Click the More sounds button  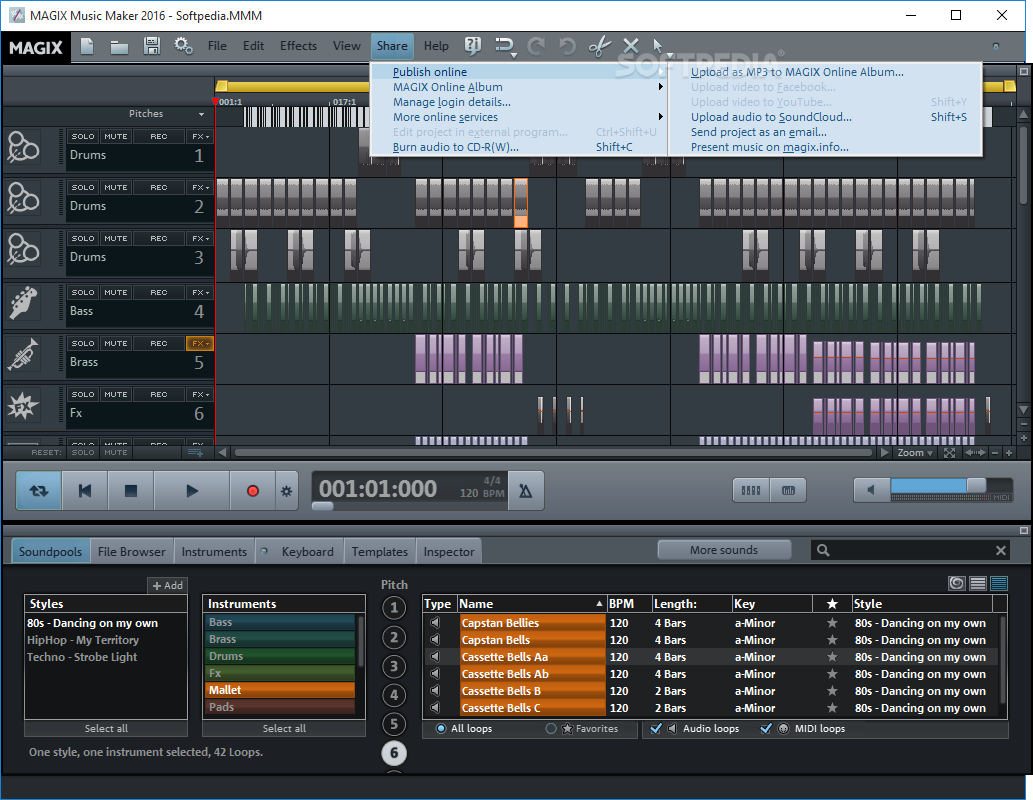[724, 550]
